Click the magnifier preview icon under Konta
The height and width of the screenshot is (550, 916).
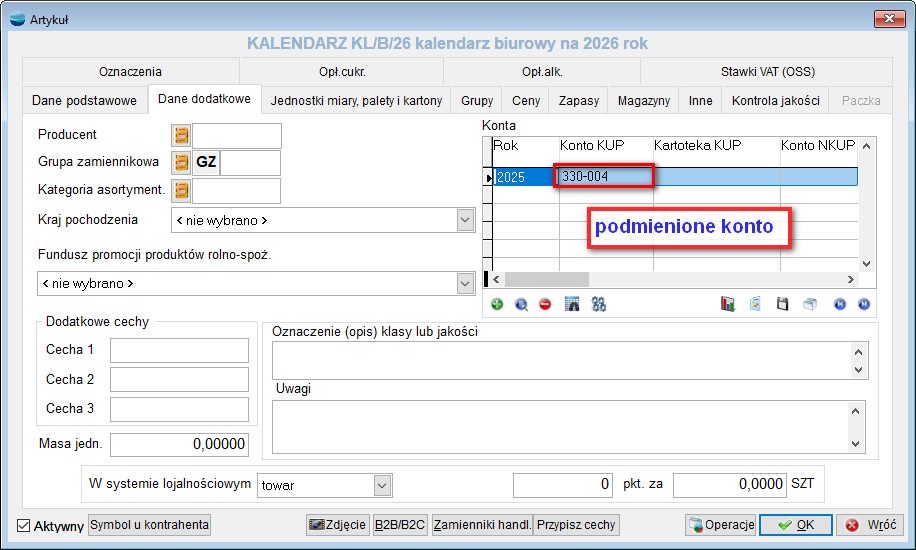pyautogui.click(x=521, y=304)
